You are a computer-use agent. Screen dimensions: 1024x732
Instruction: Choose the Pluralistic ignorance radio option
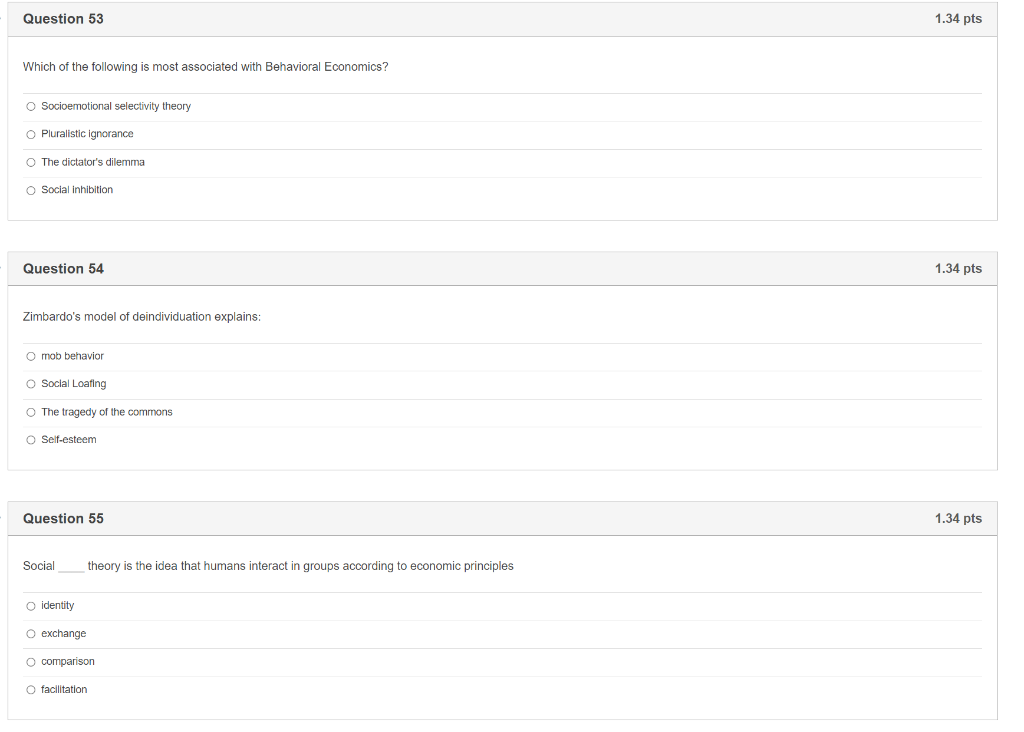[x=31, y=135]
